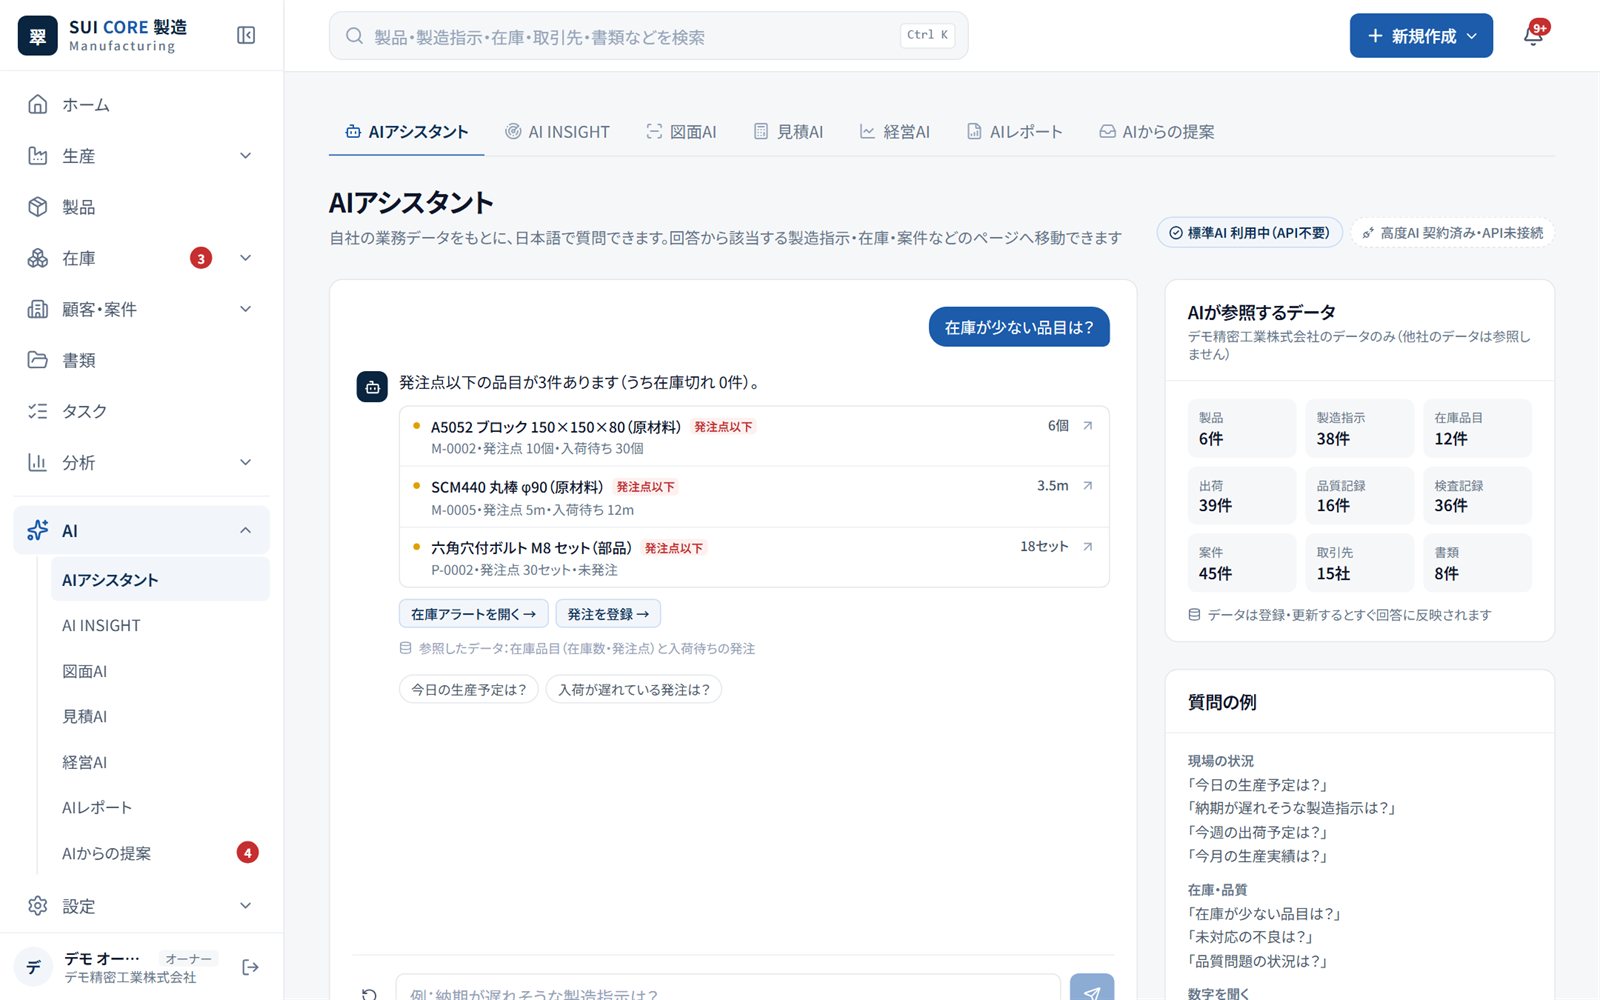Viewport: 1600px width, 1000px height.
Task: Select 標準AI 利用中 mode pill
Action: tap(1249, 233)
